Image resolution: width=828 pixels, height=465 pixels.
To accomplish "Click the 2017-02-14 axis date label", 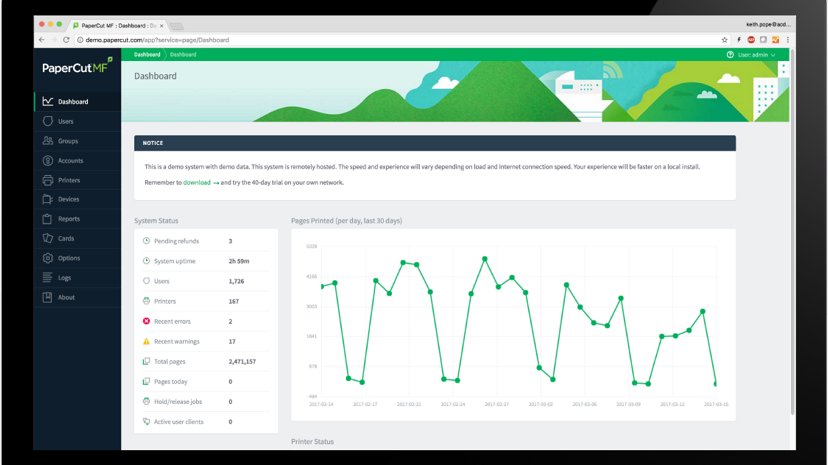I will click(x=321, y=404).
